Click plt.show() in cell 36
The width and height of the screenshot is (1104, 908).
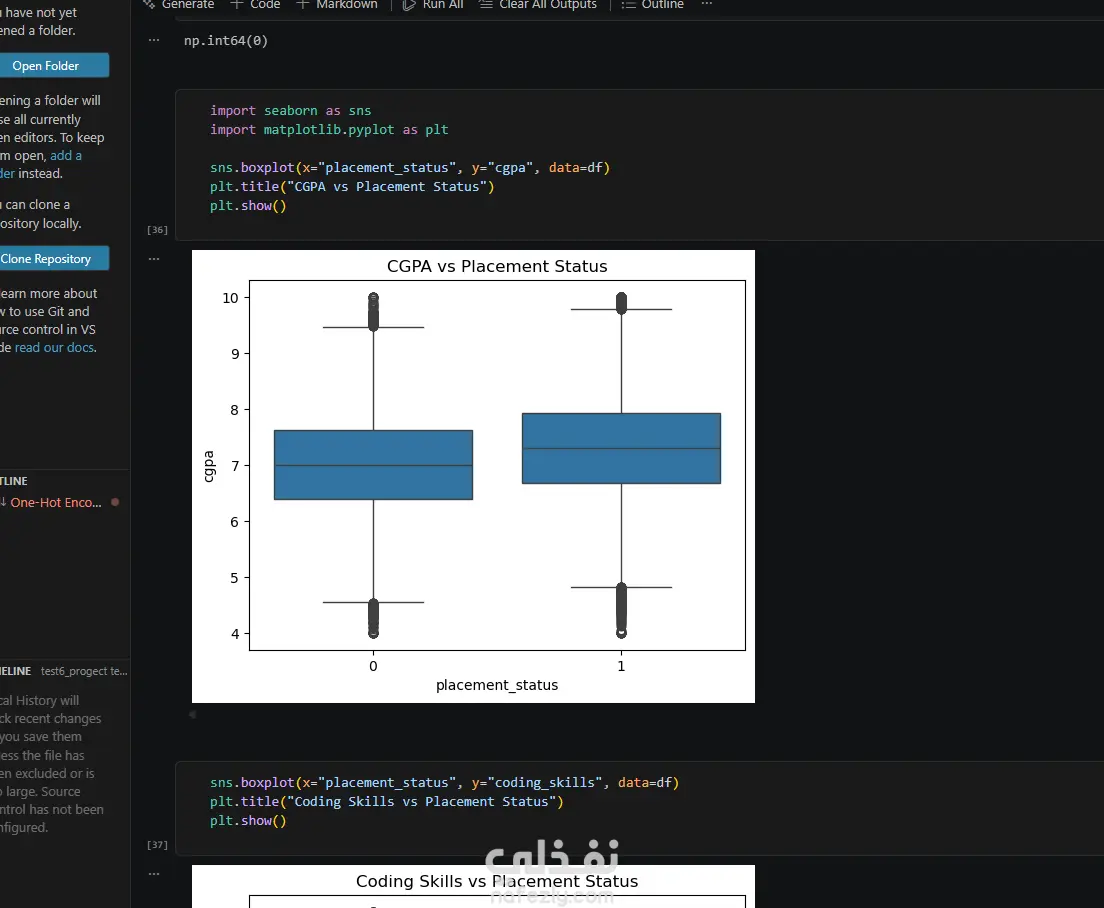click(x=248, y=206)
